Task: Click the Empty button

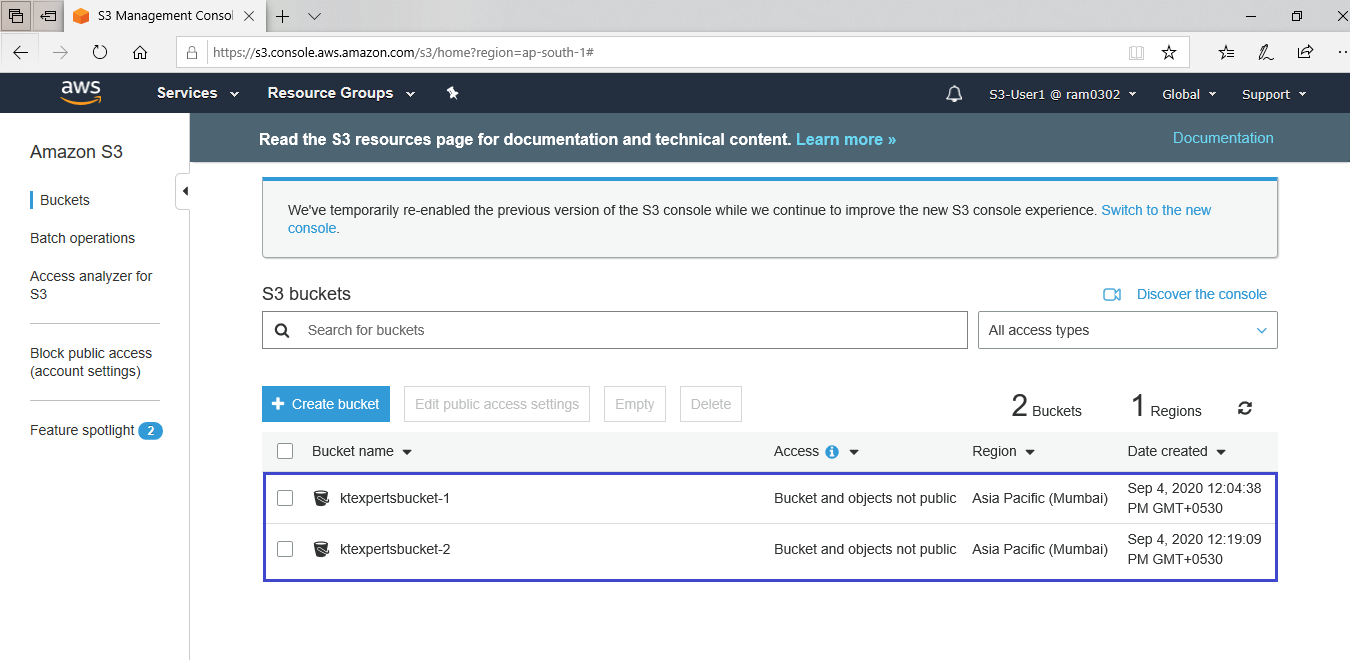Action: [635, 404]
